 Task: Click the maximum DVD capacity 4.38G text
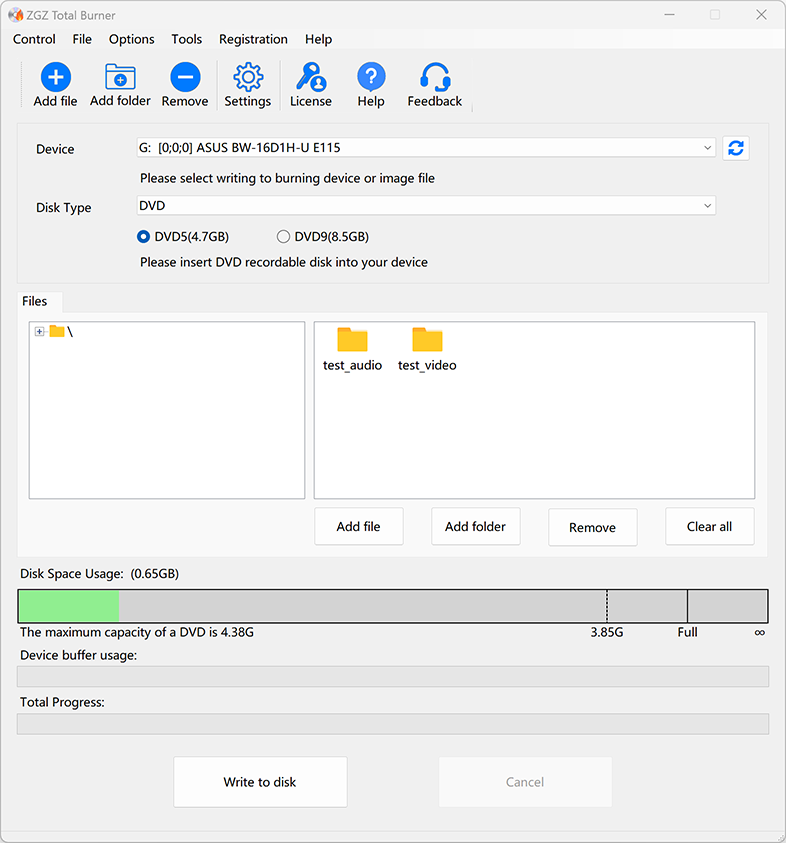click(x=137, y=632)
